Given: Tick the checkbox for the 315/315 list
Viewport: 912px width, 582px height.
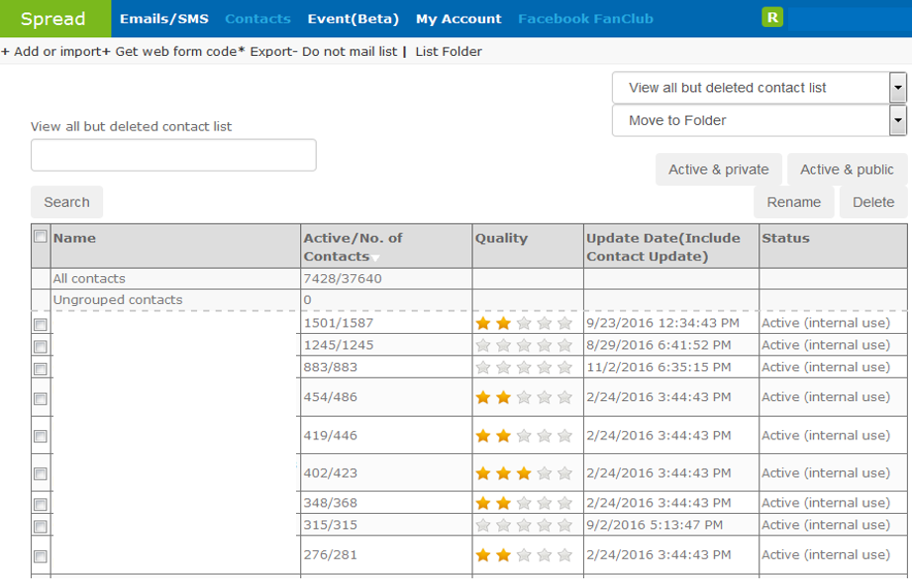Looking at the screenshot, I should 41,526.
